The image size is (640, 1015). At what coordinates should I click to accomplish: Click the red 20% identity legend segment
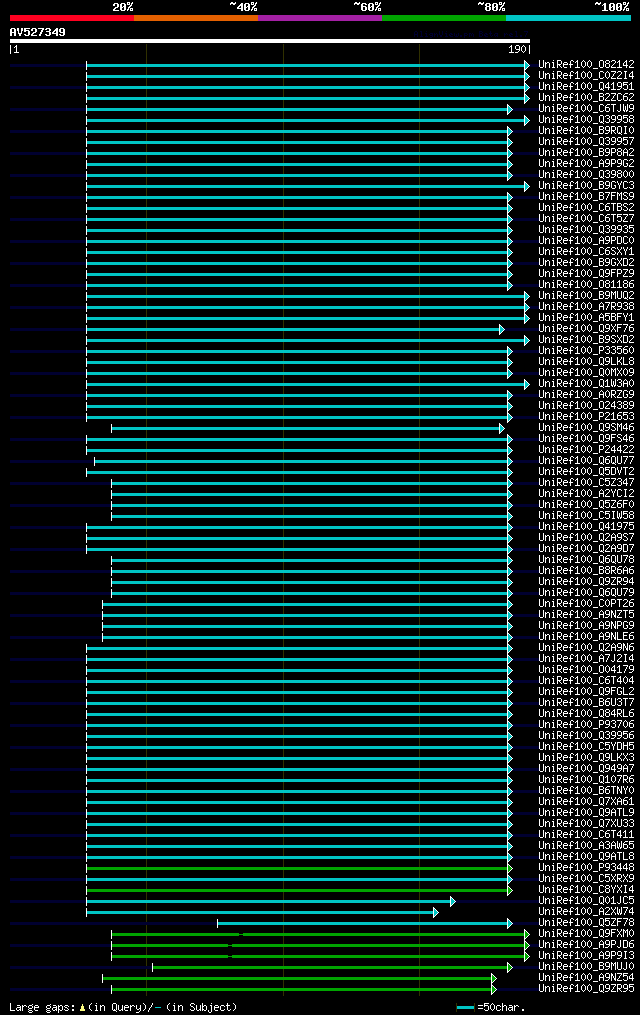point(72,18)
